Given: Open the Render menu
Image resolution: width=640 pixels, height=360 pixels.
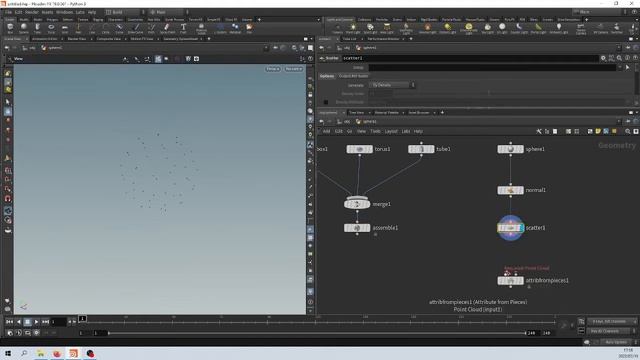Looking at the screenshot, I should (x=31, y=12).
